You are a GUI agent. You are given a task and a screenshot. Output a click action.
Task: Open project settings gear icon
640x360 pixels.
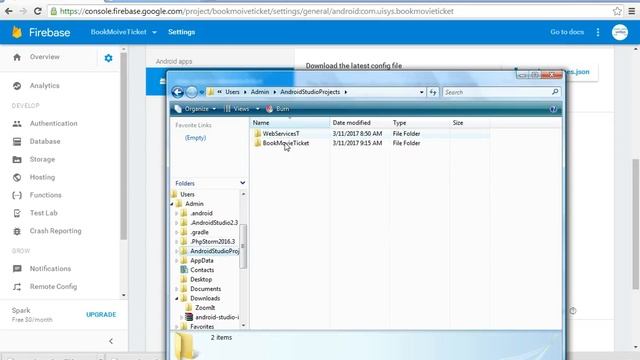pyautogui.click(x=108, y=58)
